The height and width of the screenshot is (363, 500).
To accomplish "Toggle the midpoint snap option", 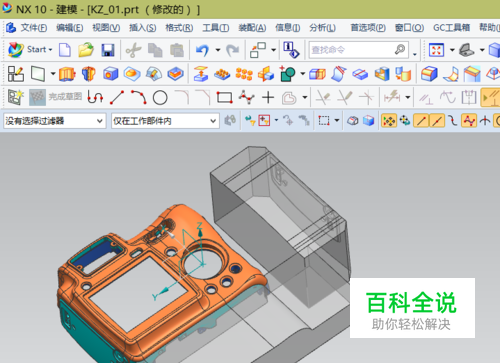I will 437,120.
